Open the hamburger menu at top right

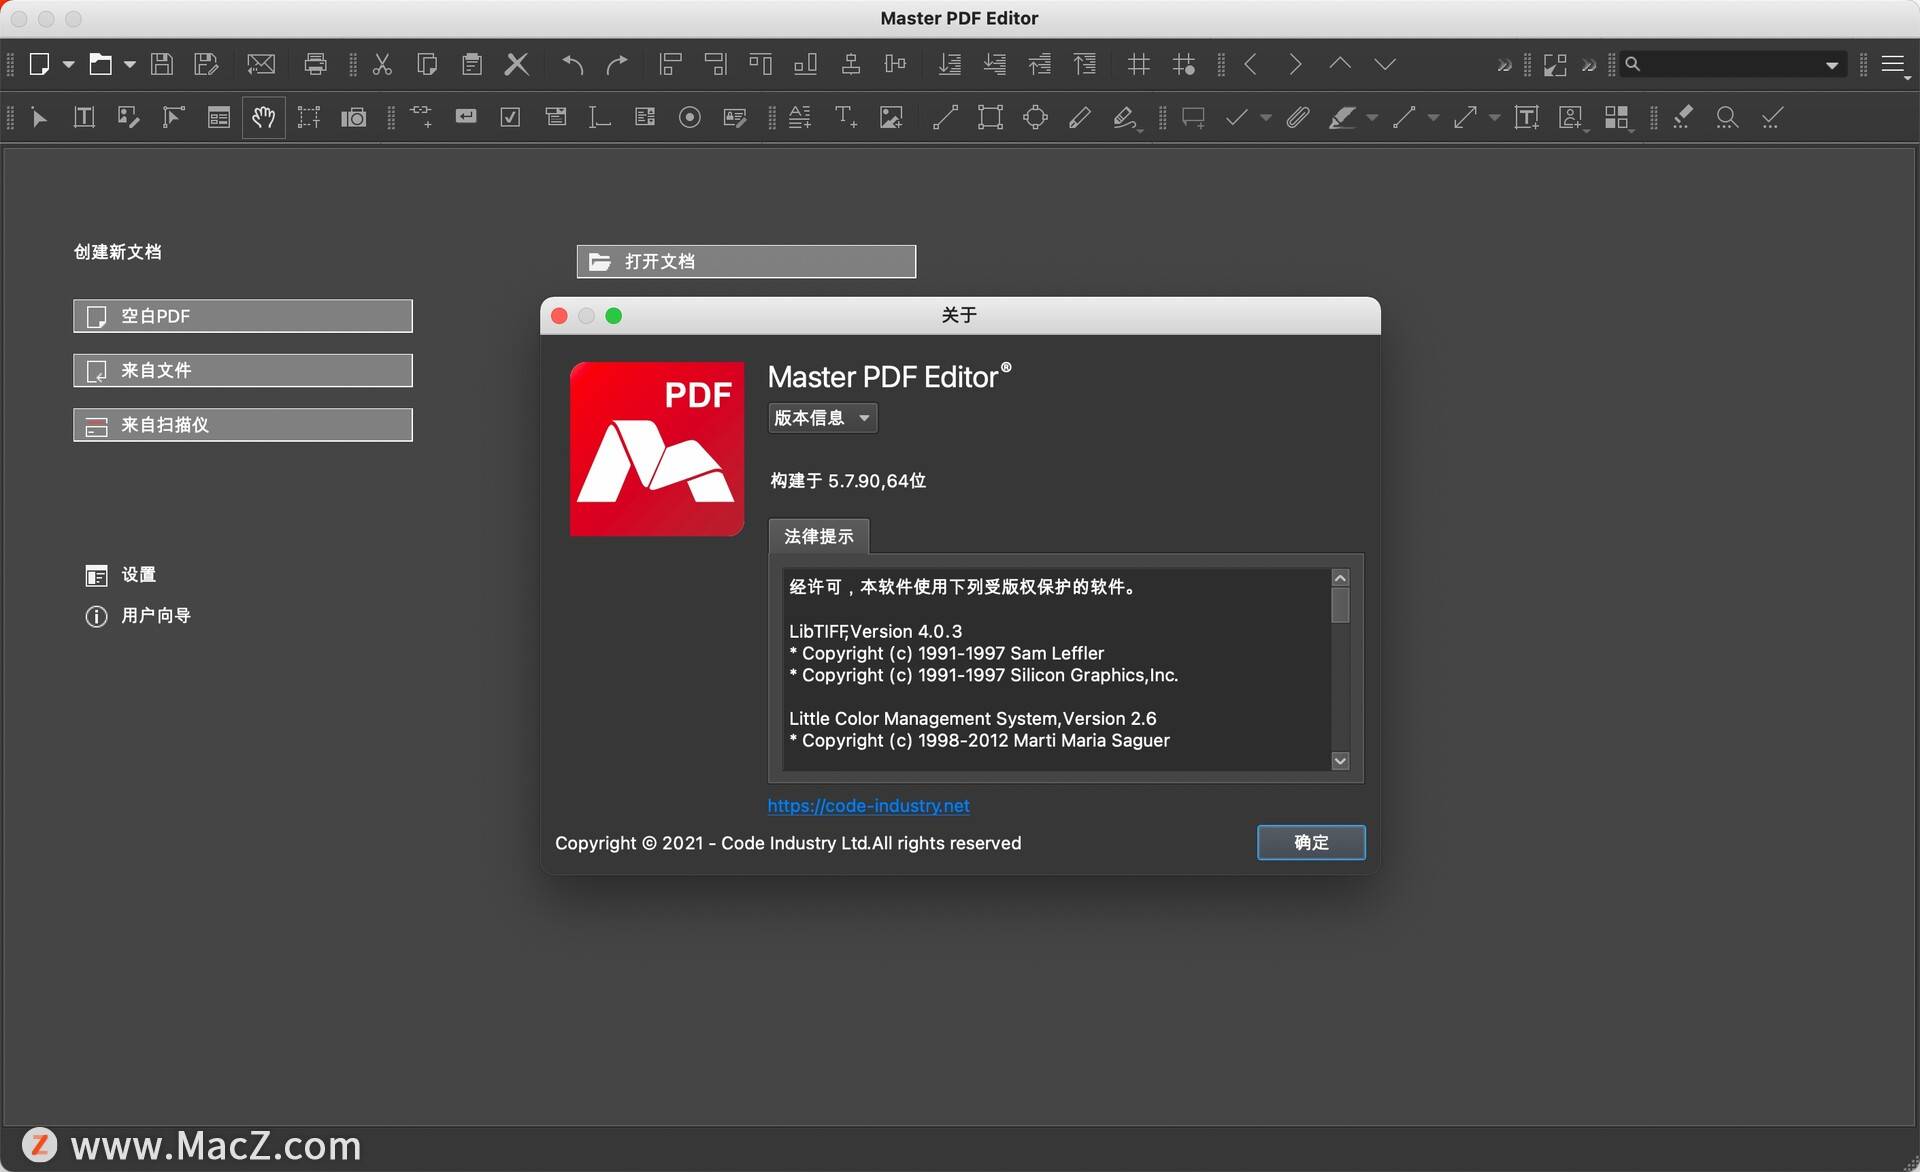[1893, 64]
